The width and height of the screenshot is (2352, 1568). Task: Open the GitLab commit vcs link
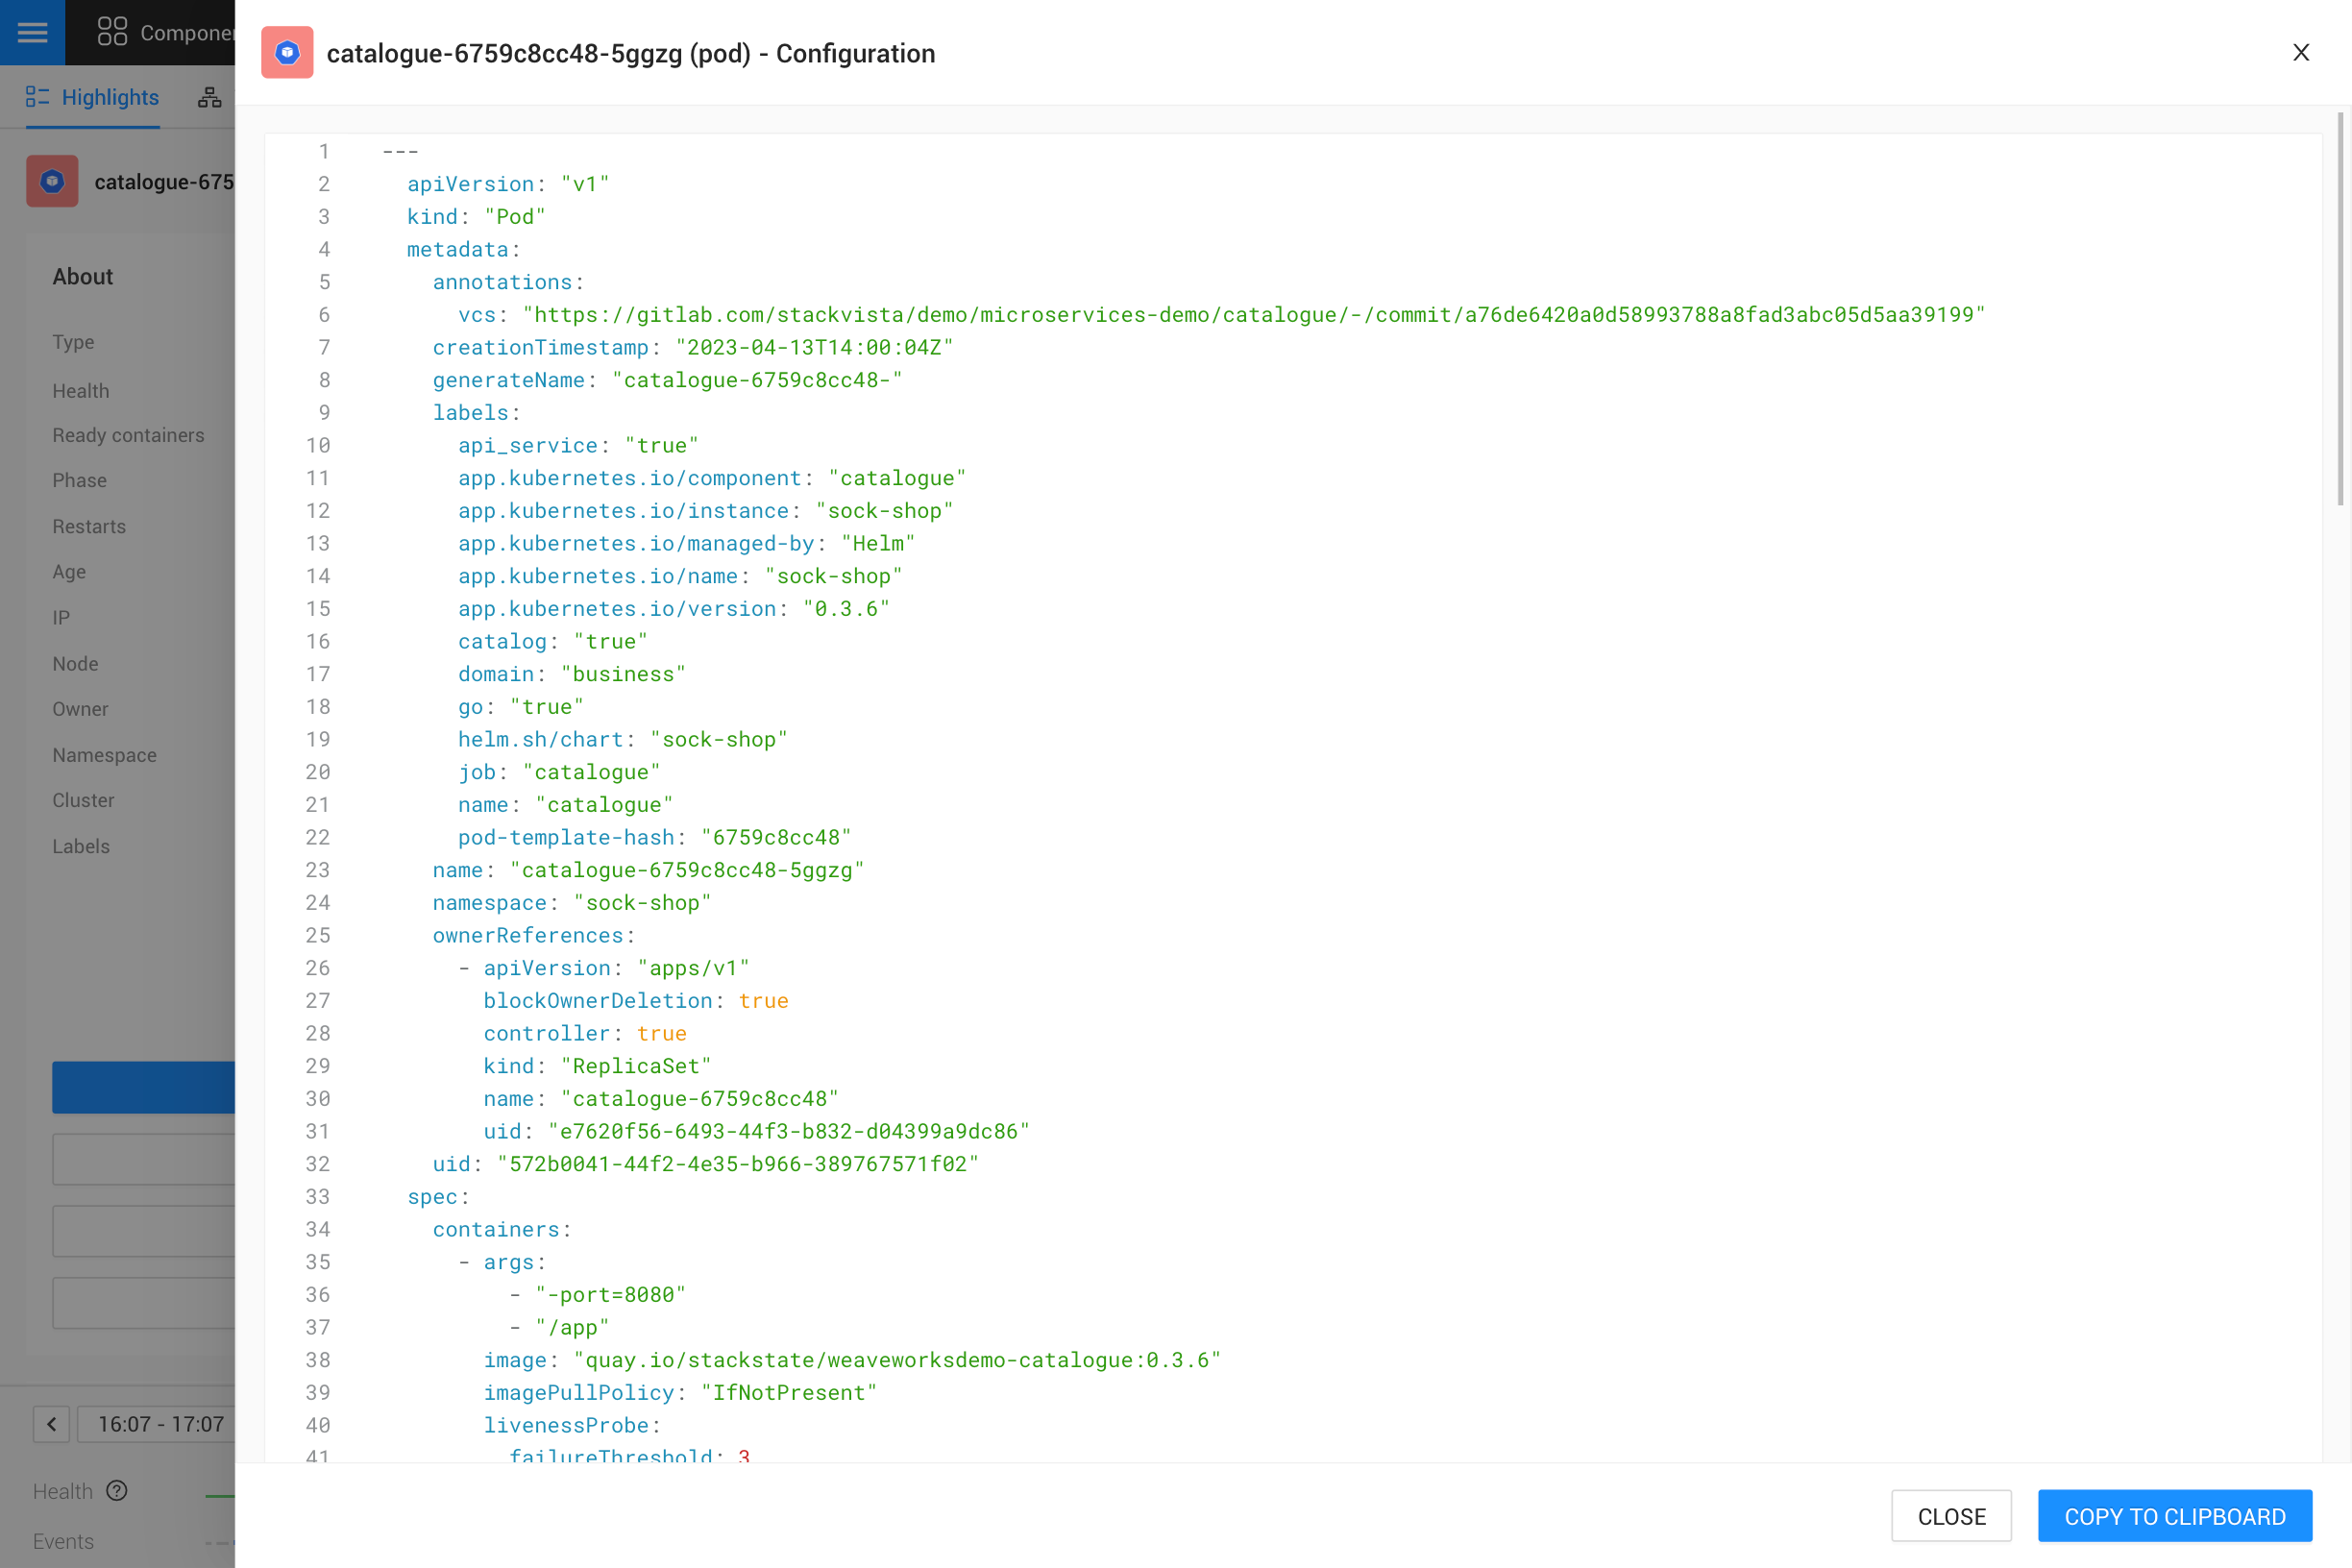[1252, 314]
